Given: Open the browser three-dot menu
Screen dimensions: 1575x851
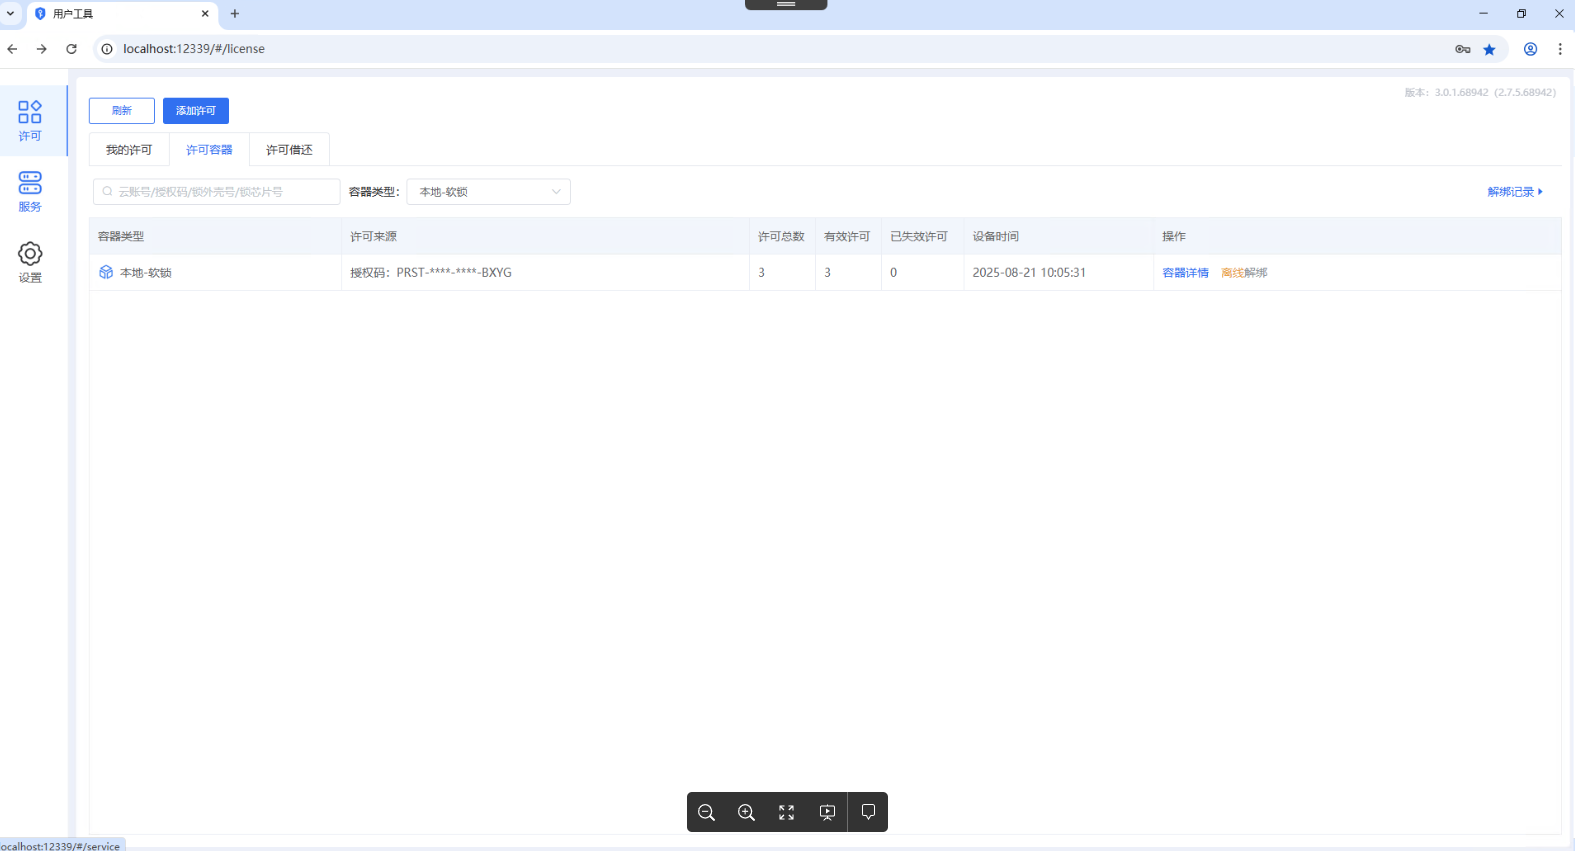Looking at the screenshot, I should (1560, 49).
